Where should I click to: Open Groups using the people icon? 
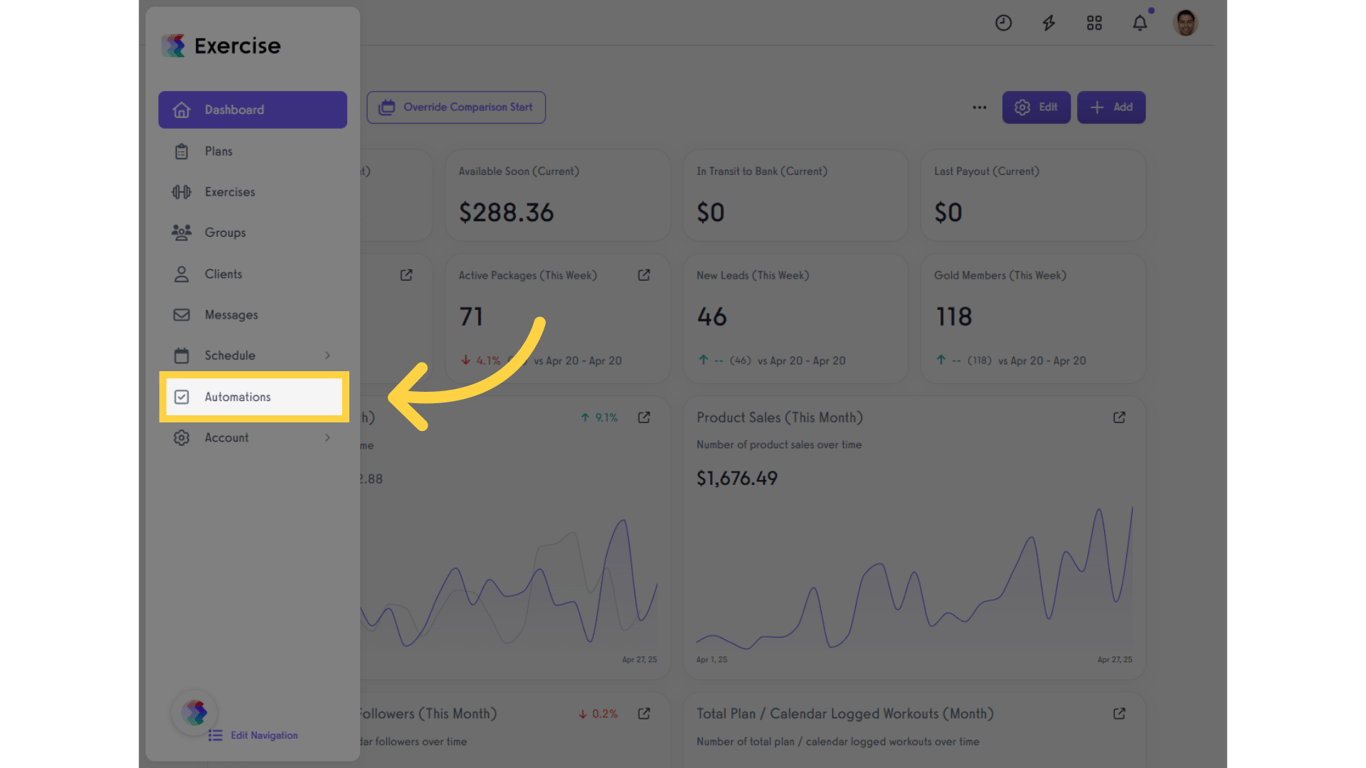(x=182, y=232)
